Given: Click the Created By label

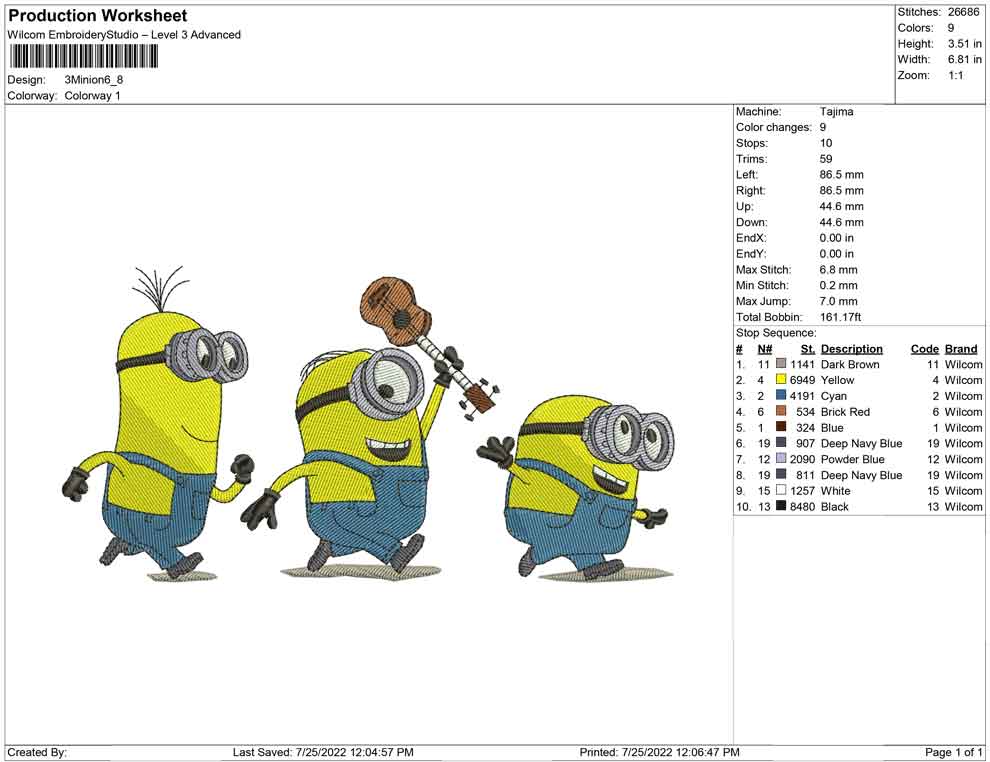Looking at the screenshot, I should (x=37, y=752).
